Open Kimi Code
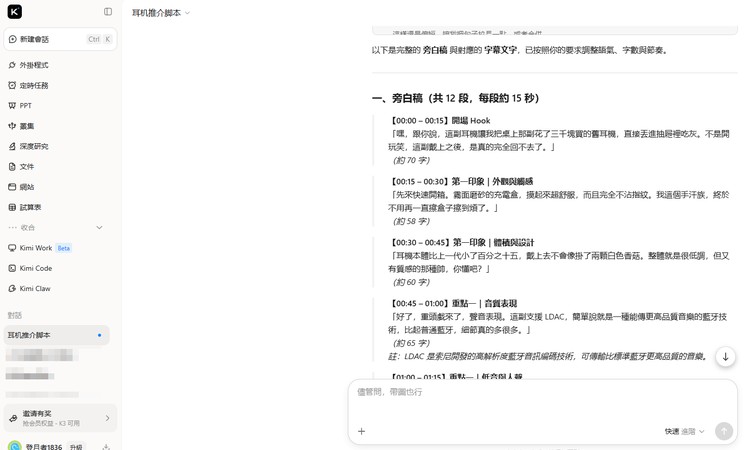Screen dimensions: 747x450 60,268
